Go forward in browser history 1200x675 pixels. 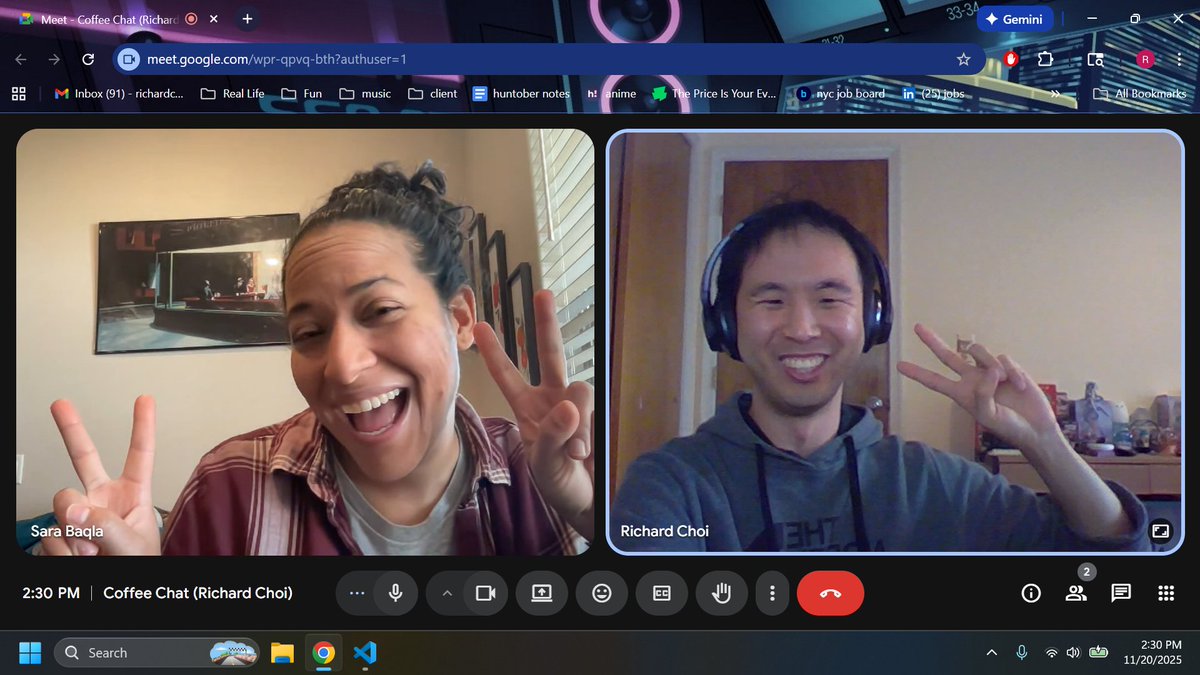click(x=54, y=59)
